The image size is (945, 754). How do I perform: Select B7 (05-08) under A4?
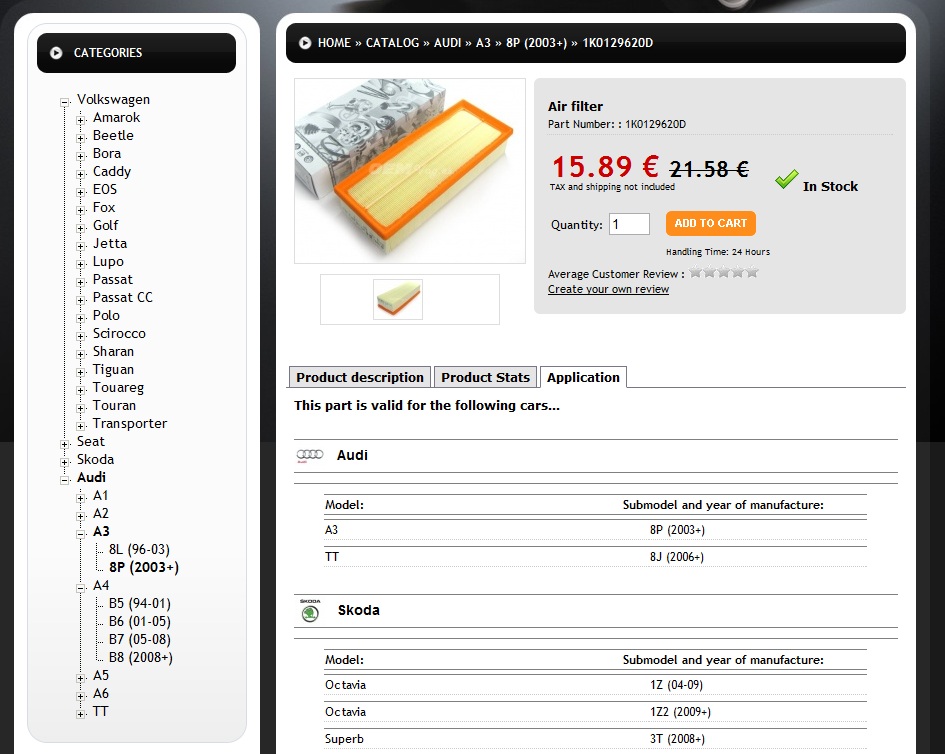(x=140, y=639)
